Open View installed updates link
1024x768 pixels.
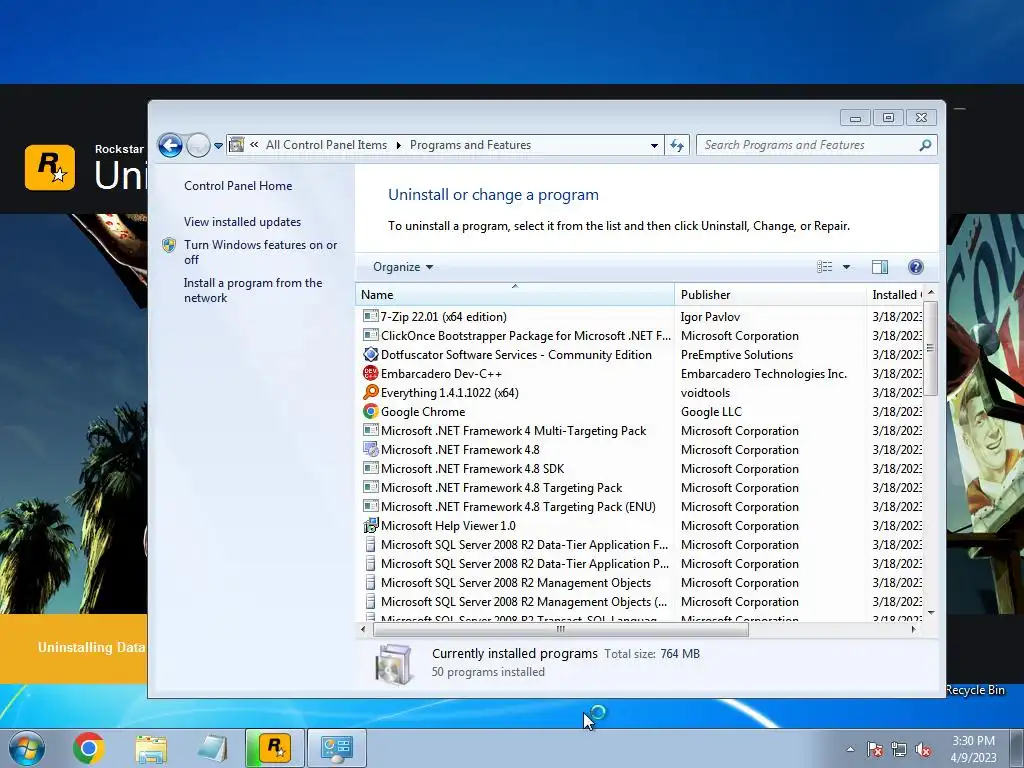tap(242, 221)
